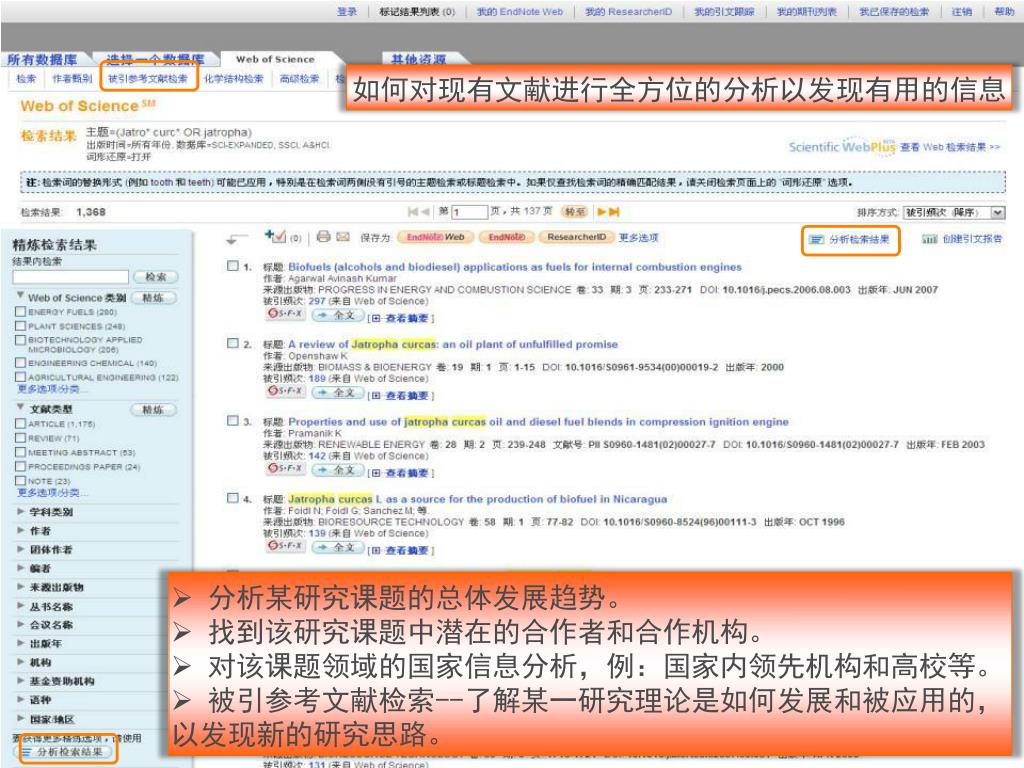This screenshot has height=768, width=1024.
Task: Go to the previous results page icon
Action: click(x=426, y=212)
